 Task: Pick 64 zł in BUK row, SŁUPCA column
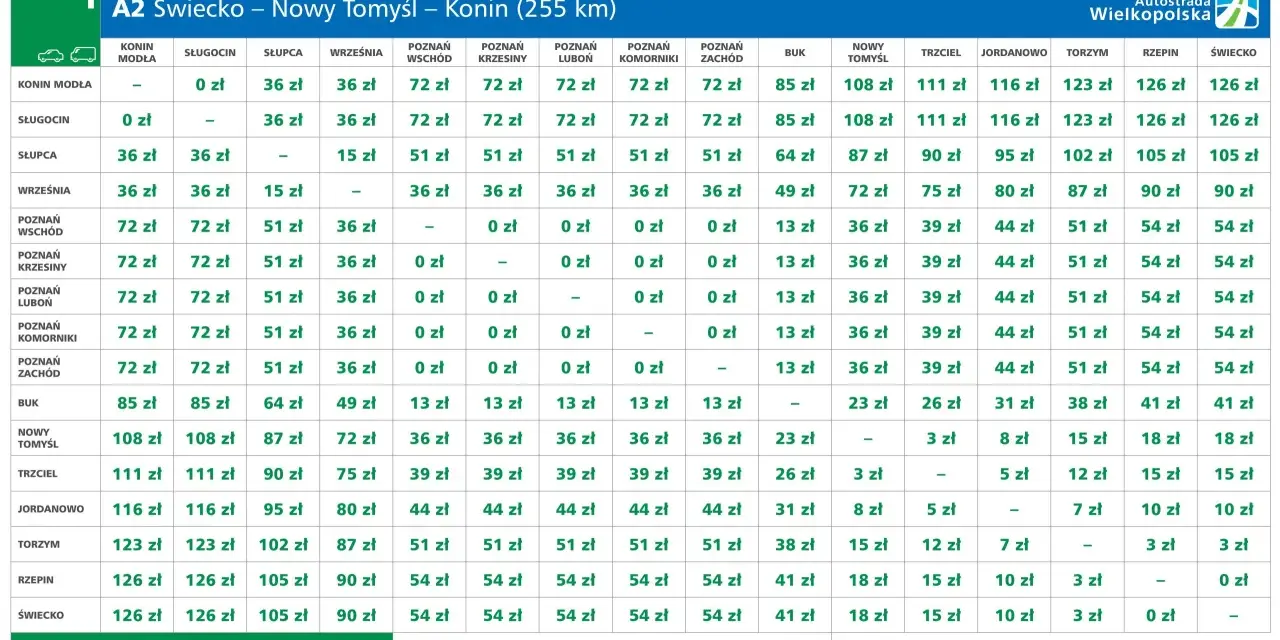[x=283, y=403]
